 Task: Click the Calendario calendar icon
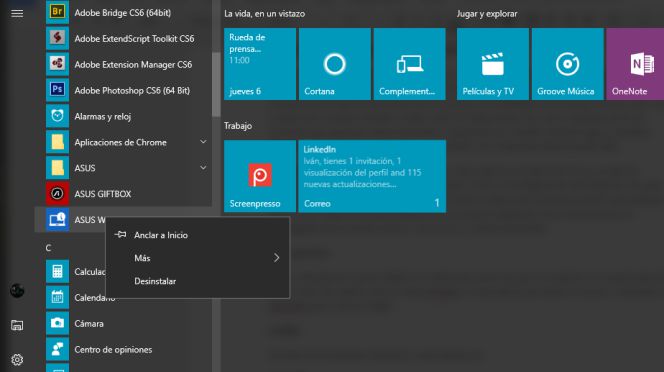click(57, 297)
